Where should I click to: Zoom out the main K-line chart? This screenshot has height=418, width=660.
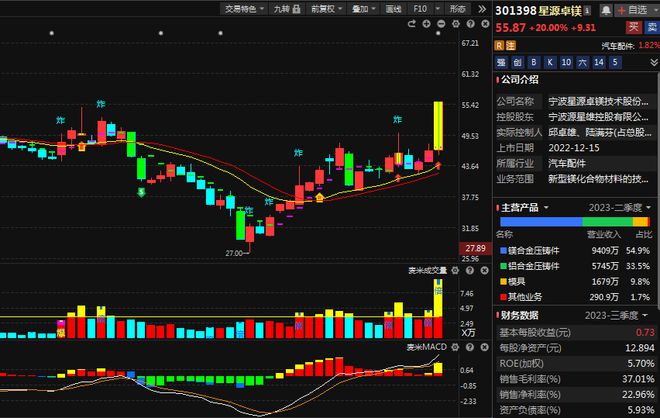441,24
